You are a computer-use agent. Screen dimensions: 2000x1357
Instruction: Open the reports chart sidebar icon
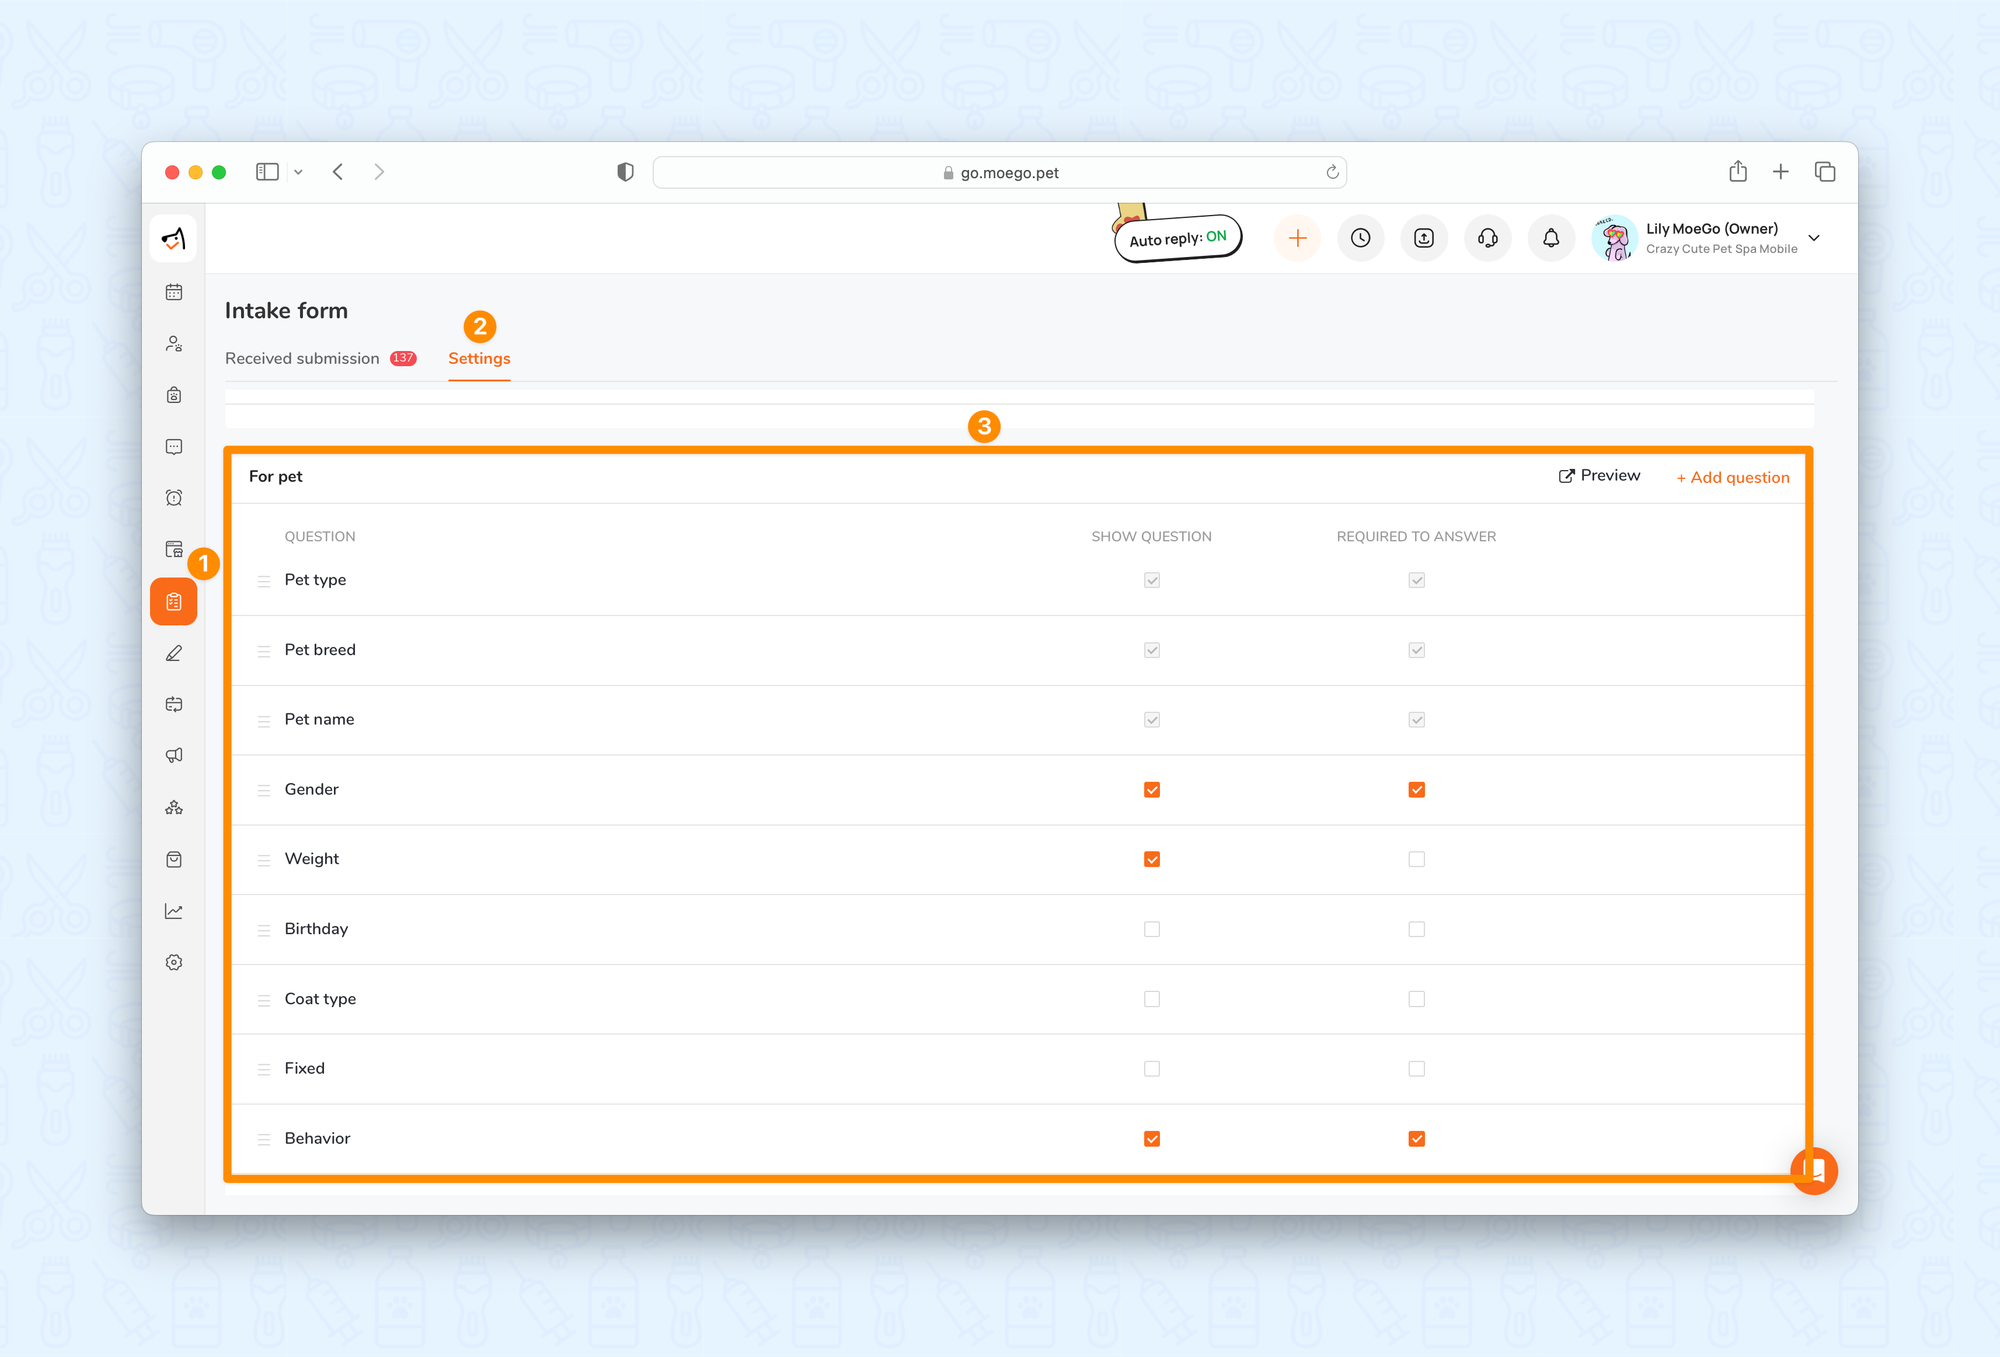[x=174, y=911]
